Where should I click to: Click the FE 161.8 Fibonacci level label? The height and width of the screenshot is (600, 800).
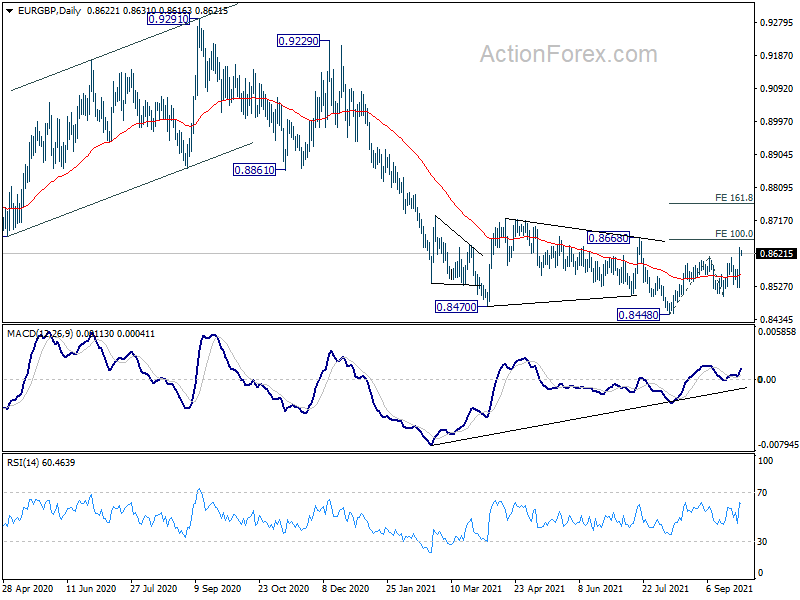point(734,197)
